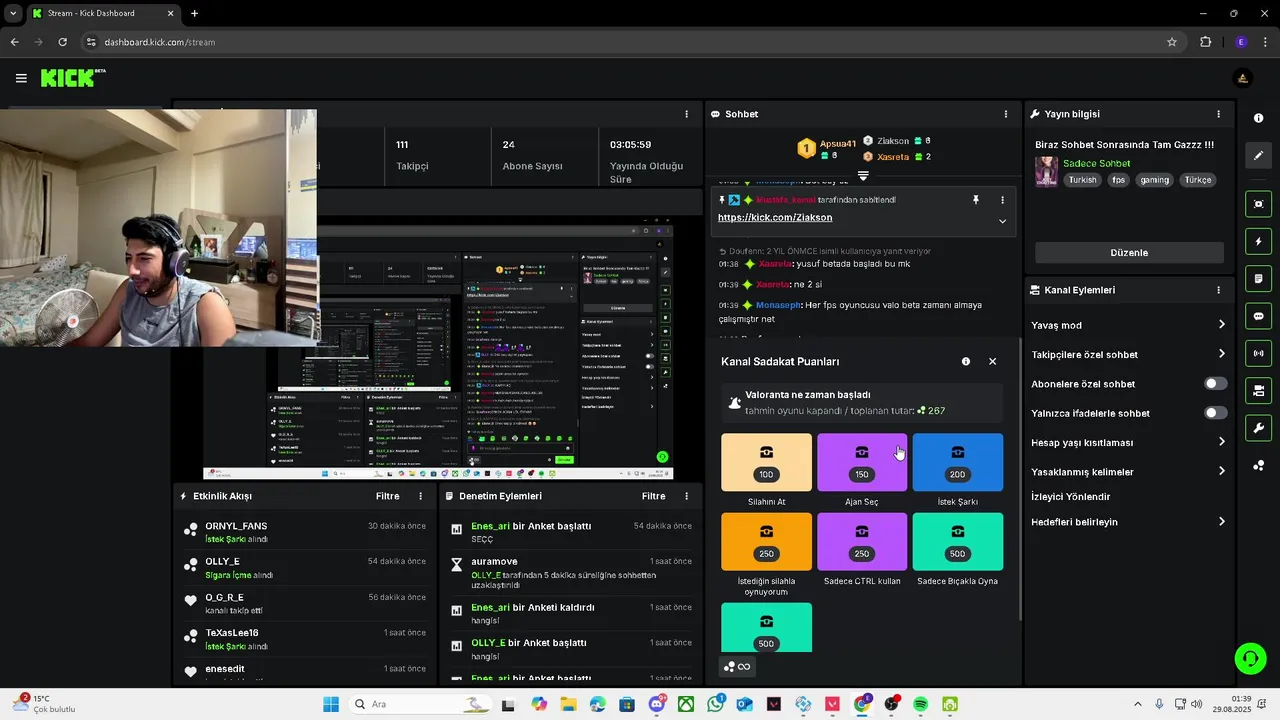Redeem Sadece Bıçakla Oyna 500 reward

[957, 542]
